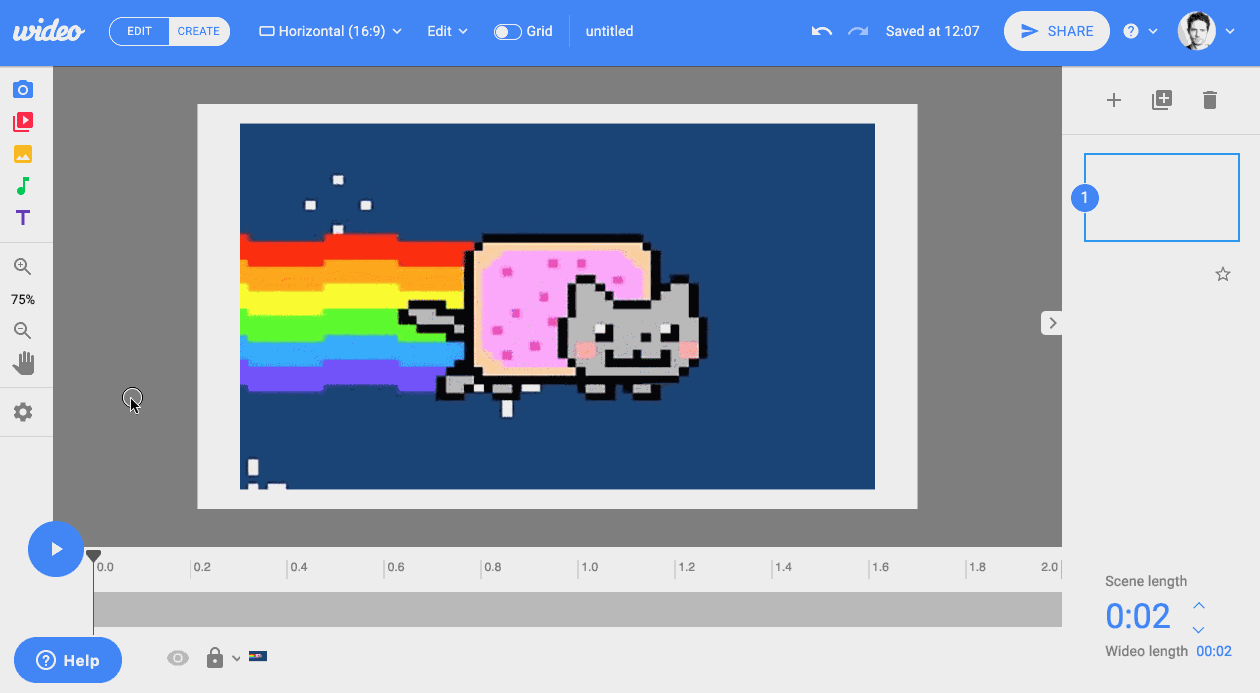Open the green music note audio tool
This screenshot has width=1260, height=693.
22,186
